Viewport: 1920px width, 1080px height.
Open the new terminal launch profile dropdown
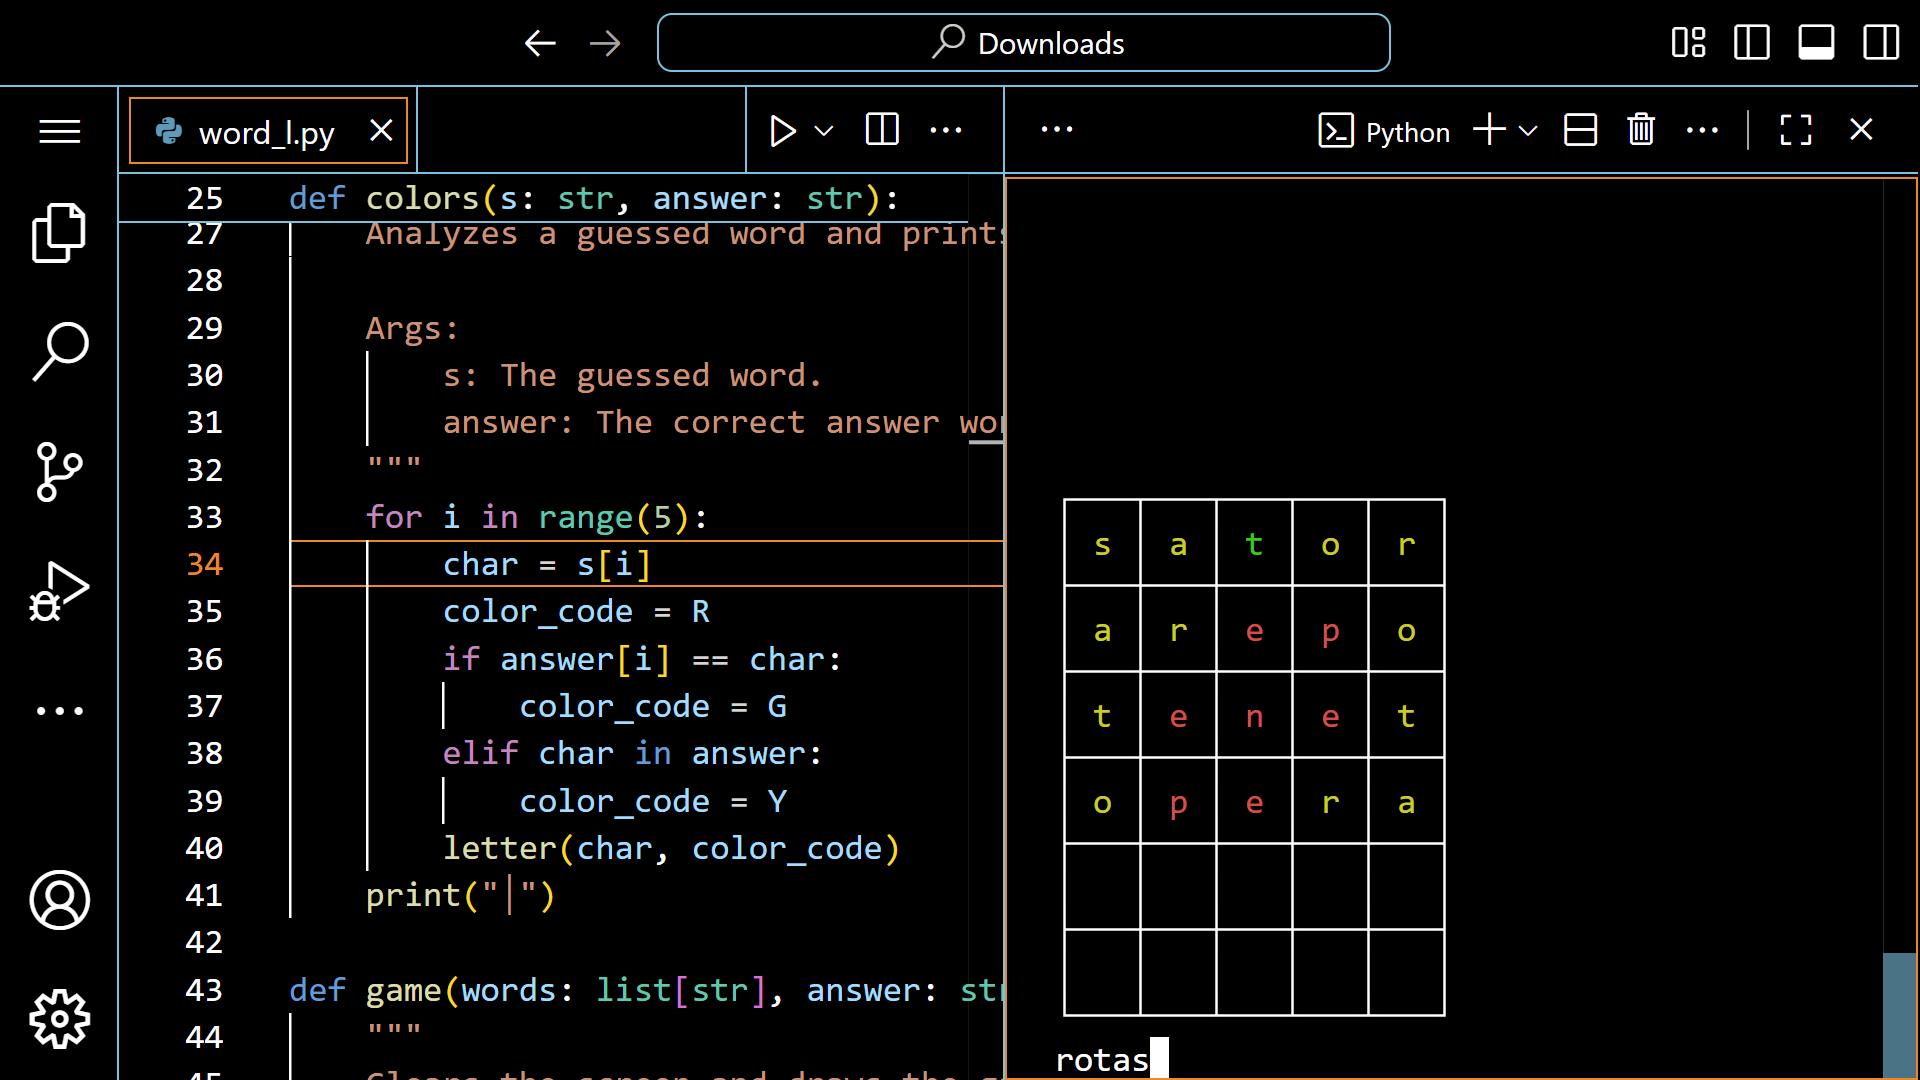tap(1528, 131)
